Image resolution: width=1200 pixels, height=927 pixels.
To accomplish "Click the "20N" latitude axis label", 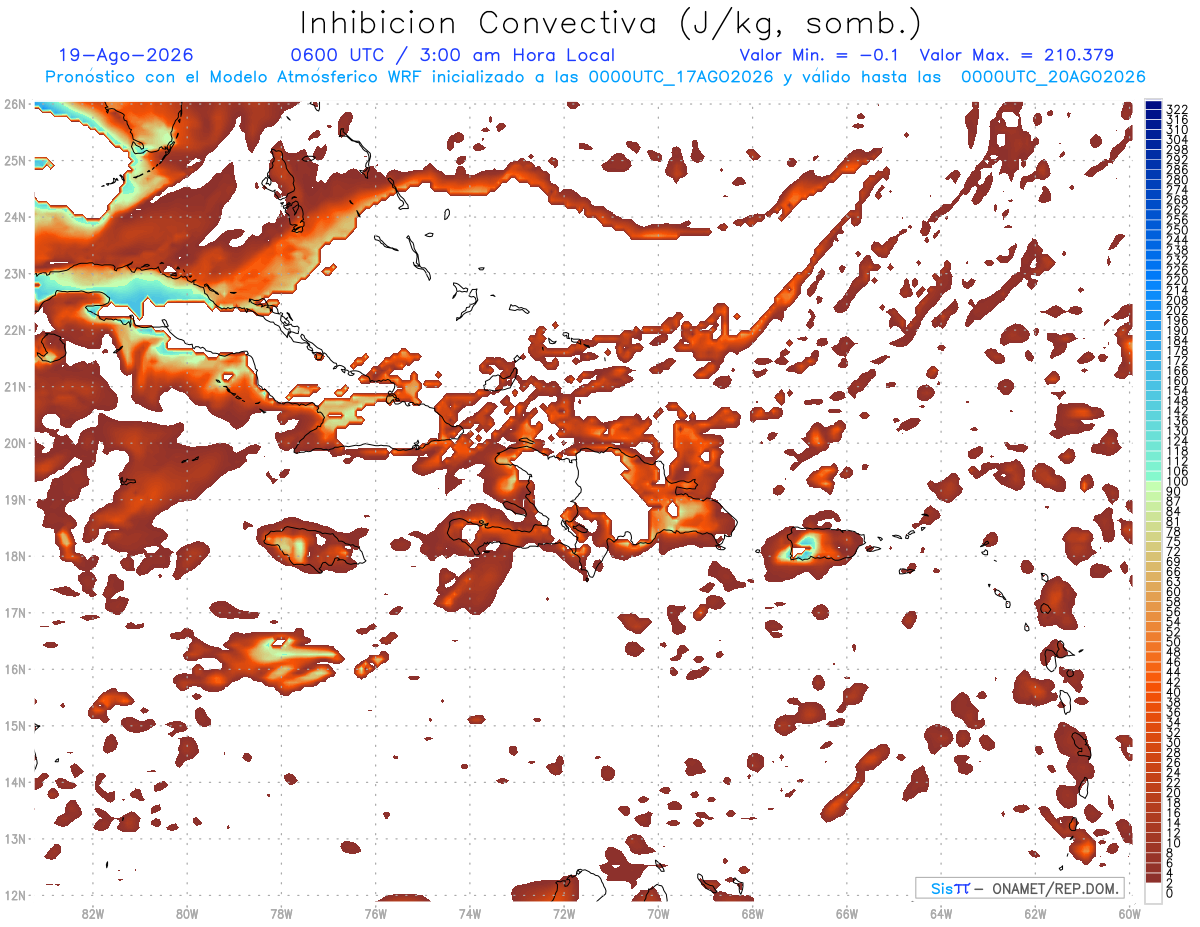I will (x=14, y=443).
